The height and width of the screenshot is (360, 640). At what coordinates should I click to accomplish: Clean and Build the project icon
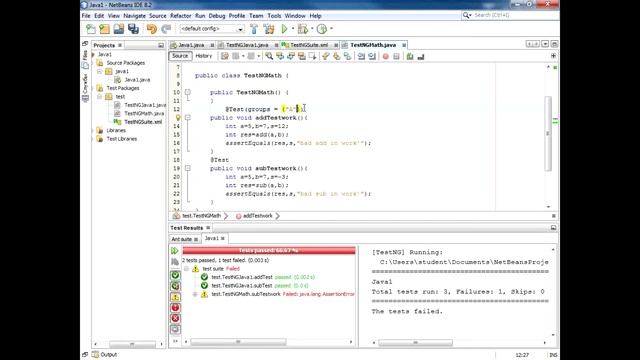tap(269, 29)
